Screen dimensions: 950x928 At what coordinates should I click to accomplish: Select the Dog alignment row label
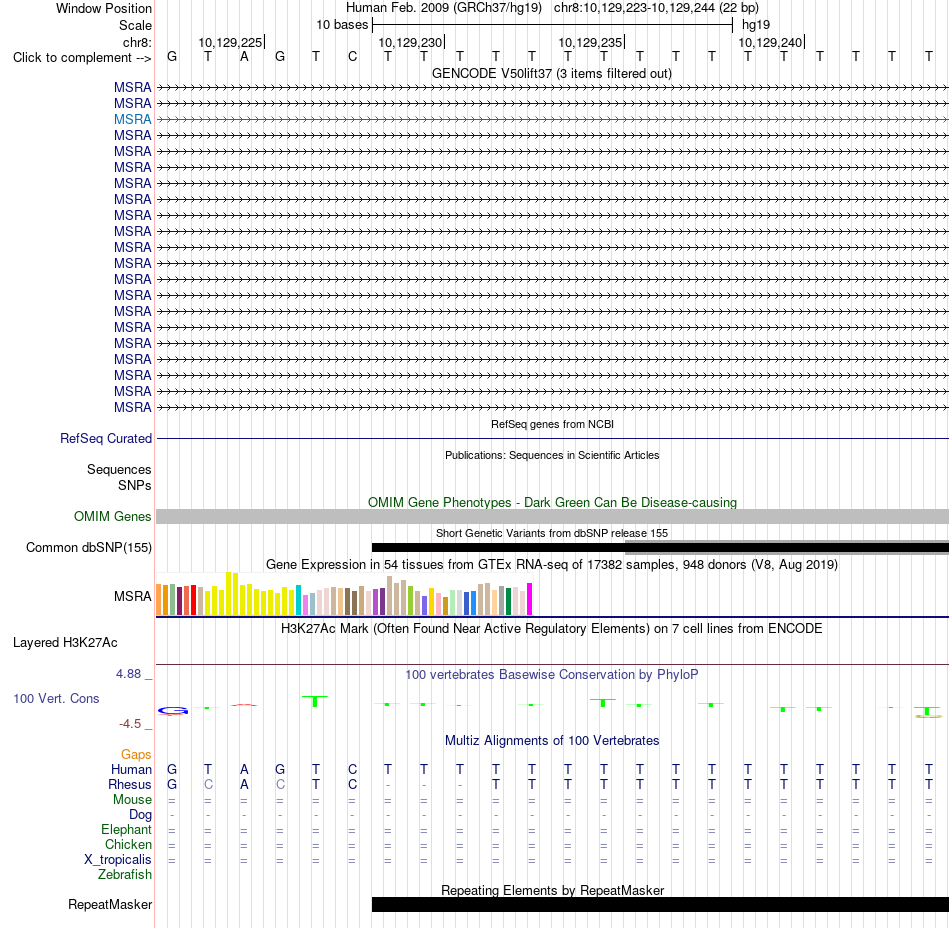click(x=140, y=815)
